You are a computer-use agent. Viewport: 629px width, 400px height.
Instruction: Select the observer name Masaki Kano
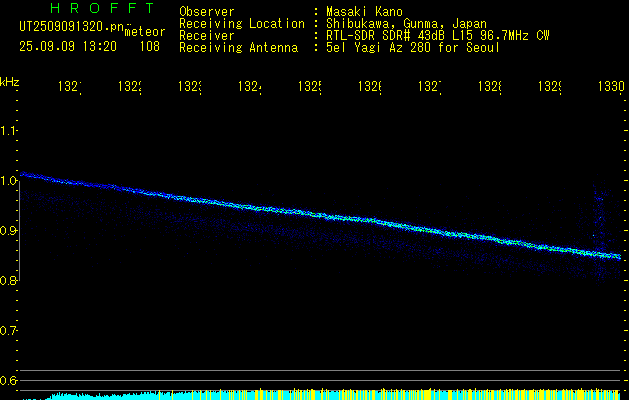point(364,11)
